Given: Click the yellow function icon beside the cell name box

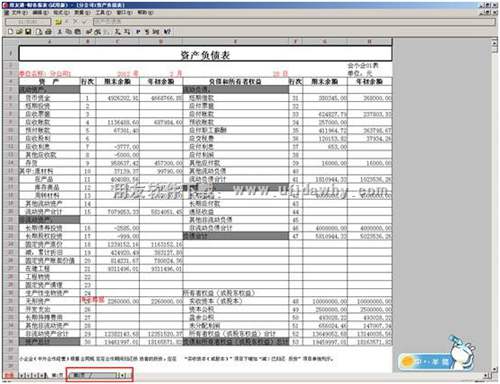Looking at the screenshot, I should point(58,22).
